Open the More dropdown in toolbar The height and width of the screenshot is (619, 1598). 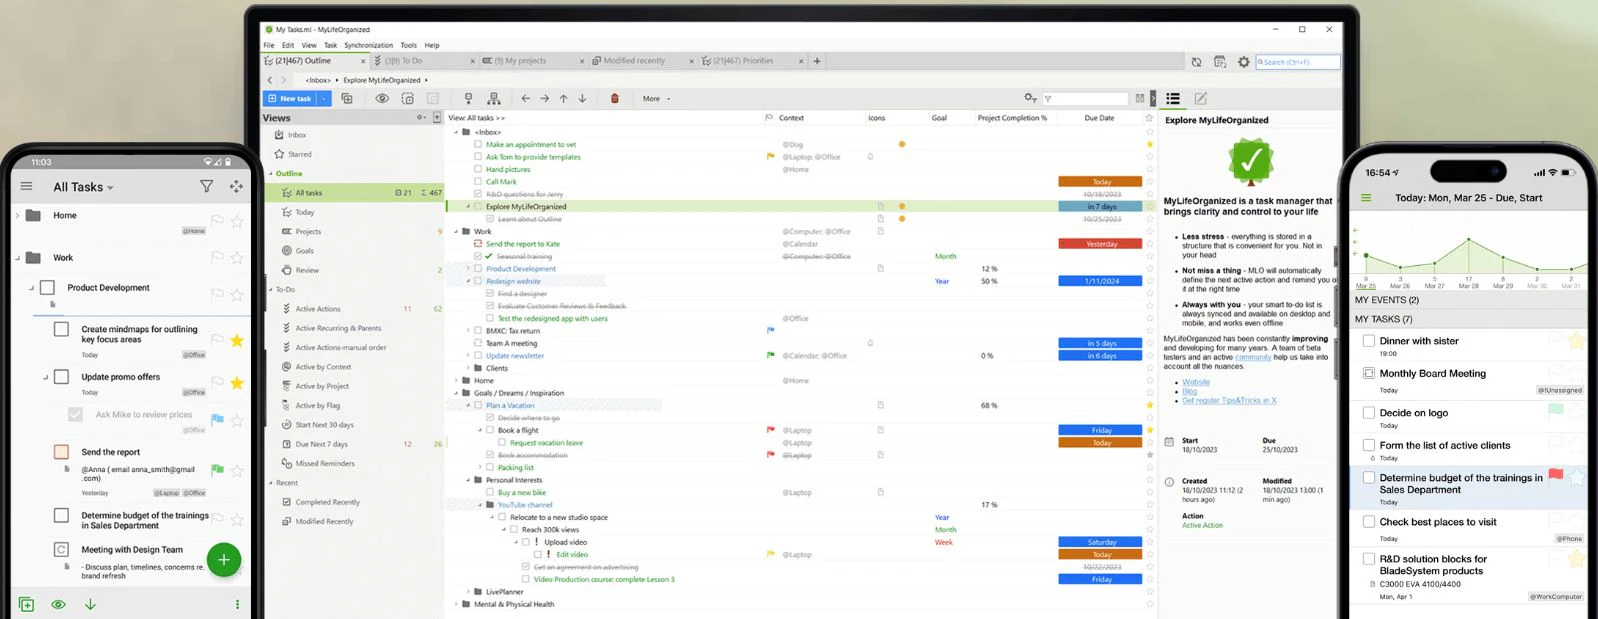(656, 99)
